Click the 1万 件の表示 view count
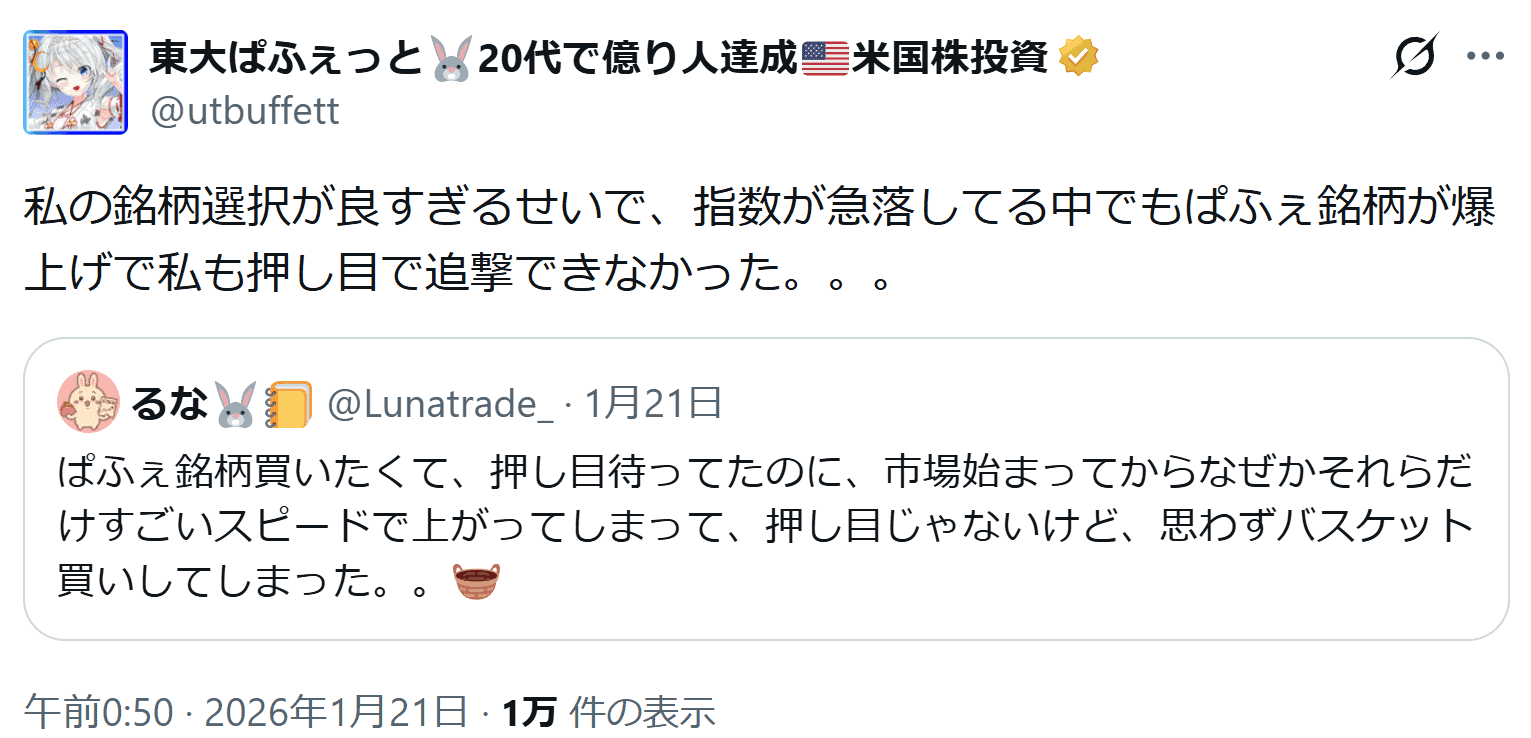Image resolution: width=1531 pixels, height=738 pixels. click(x=608, y=713)
